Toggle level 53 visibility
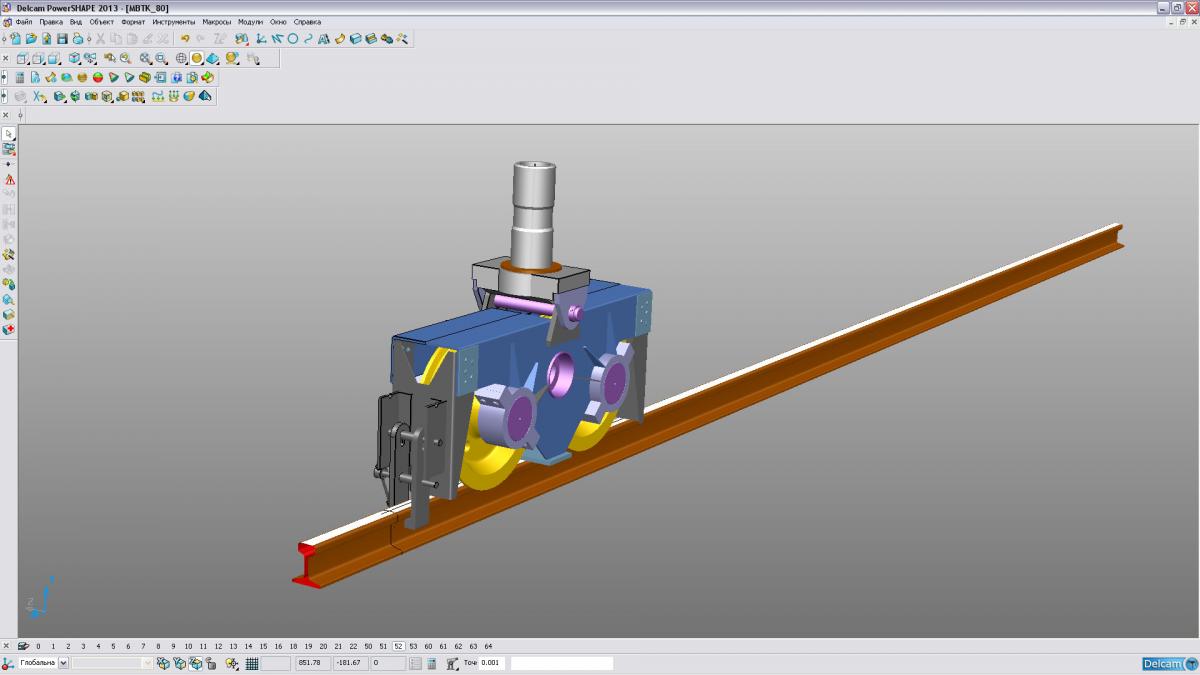 coord(413,646)
